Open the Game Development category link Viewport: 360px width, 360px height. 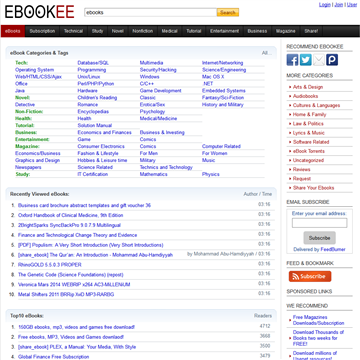click(x=161, y=91)
